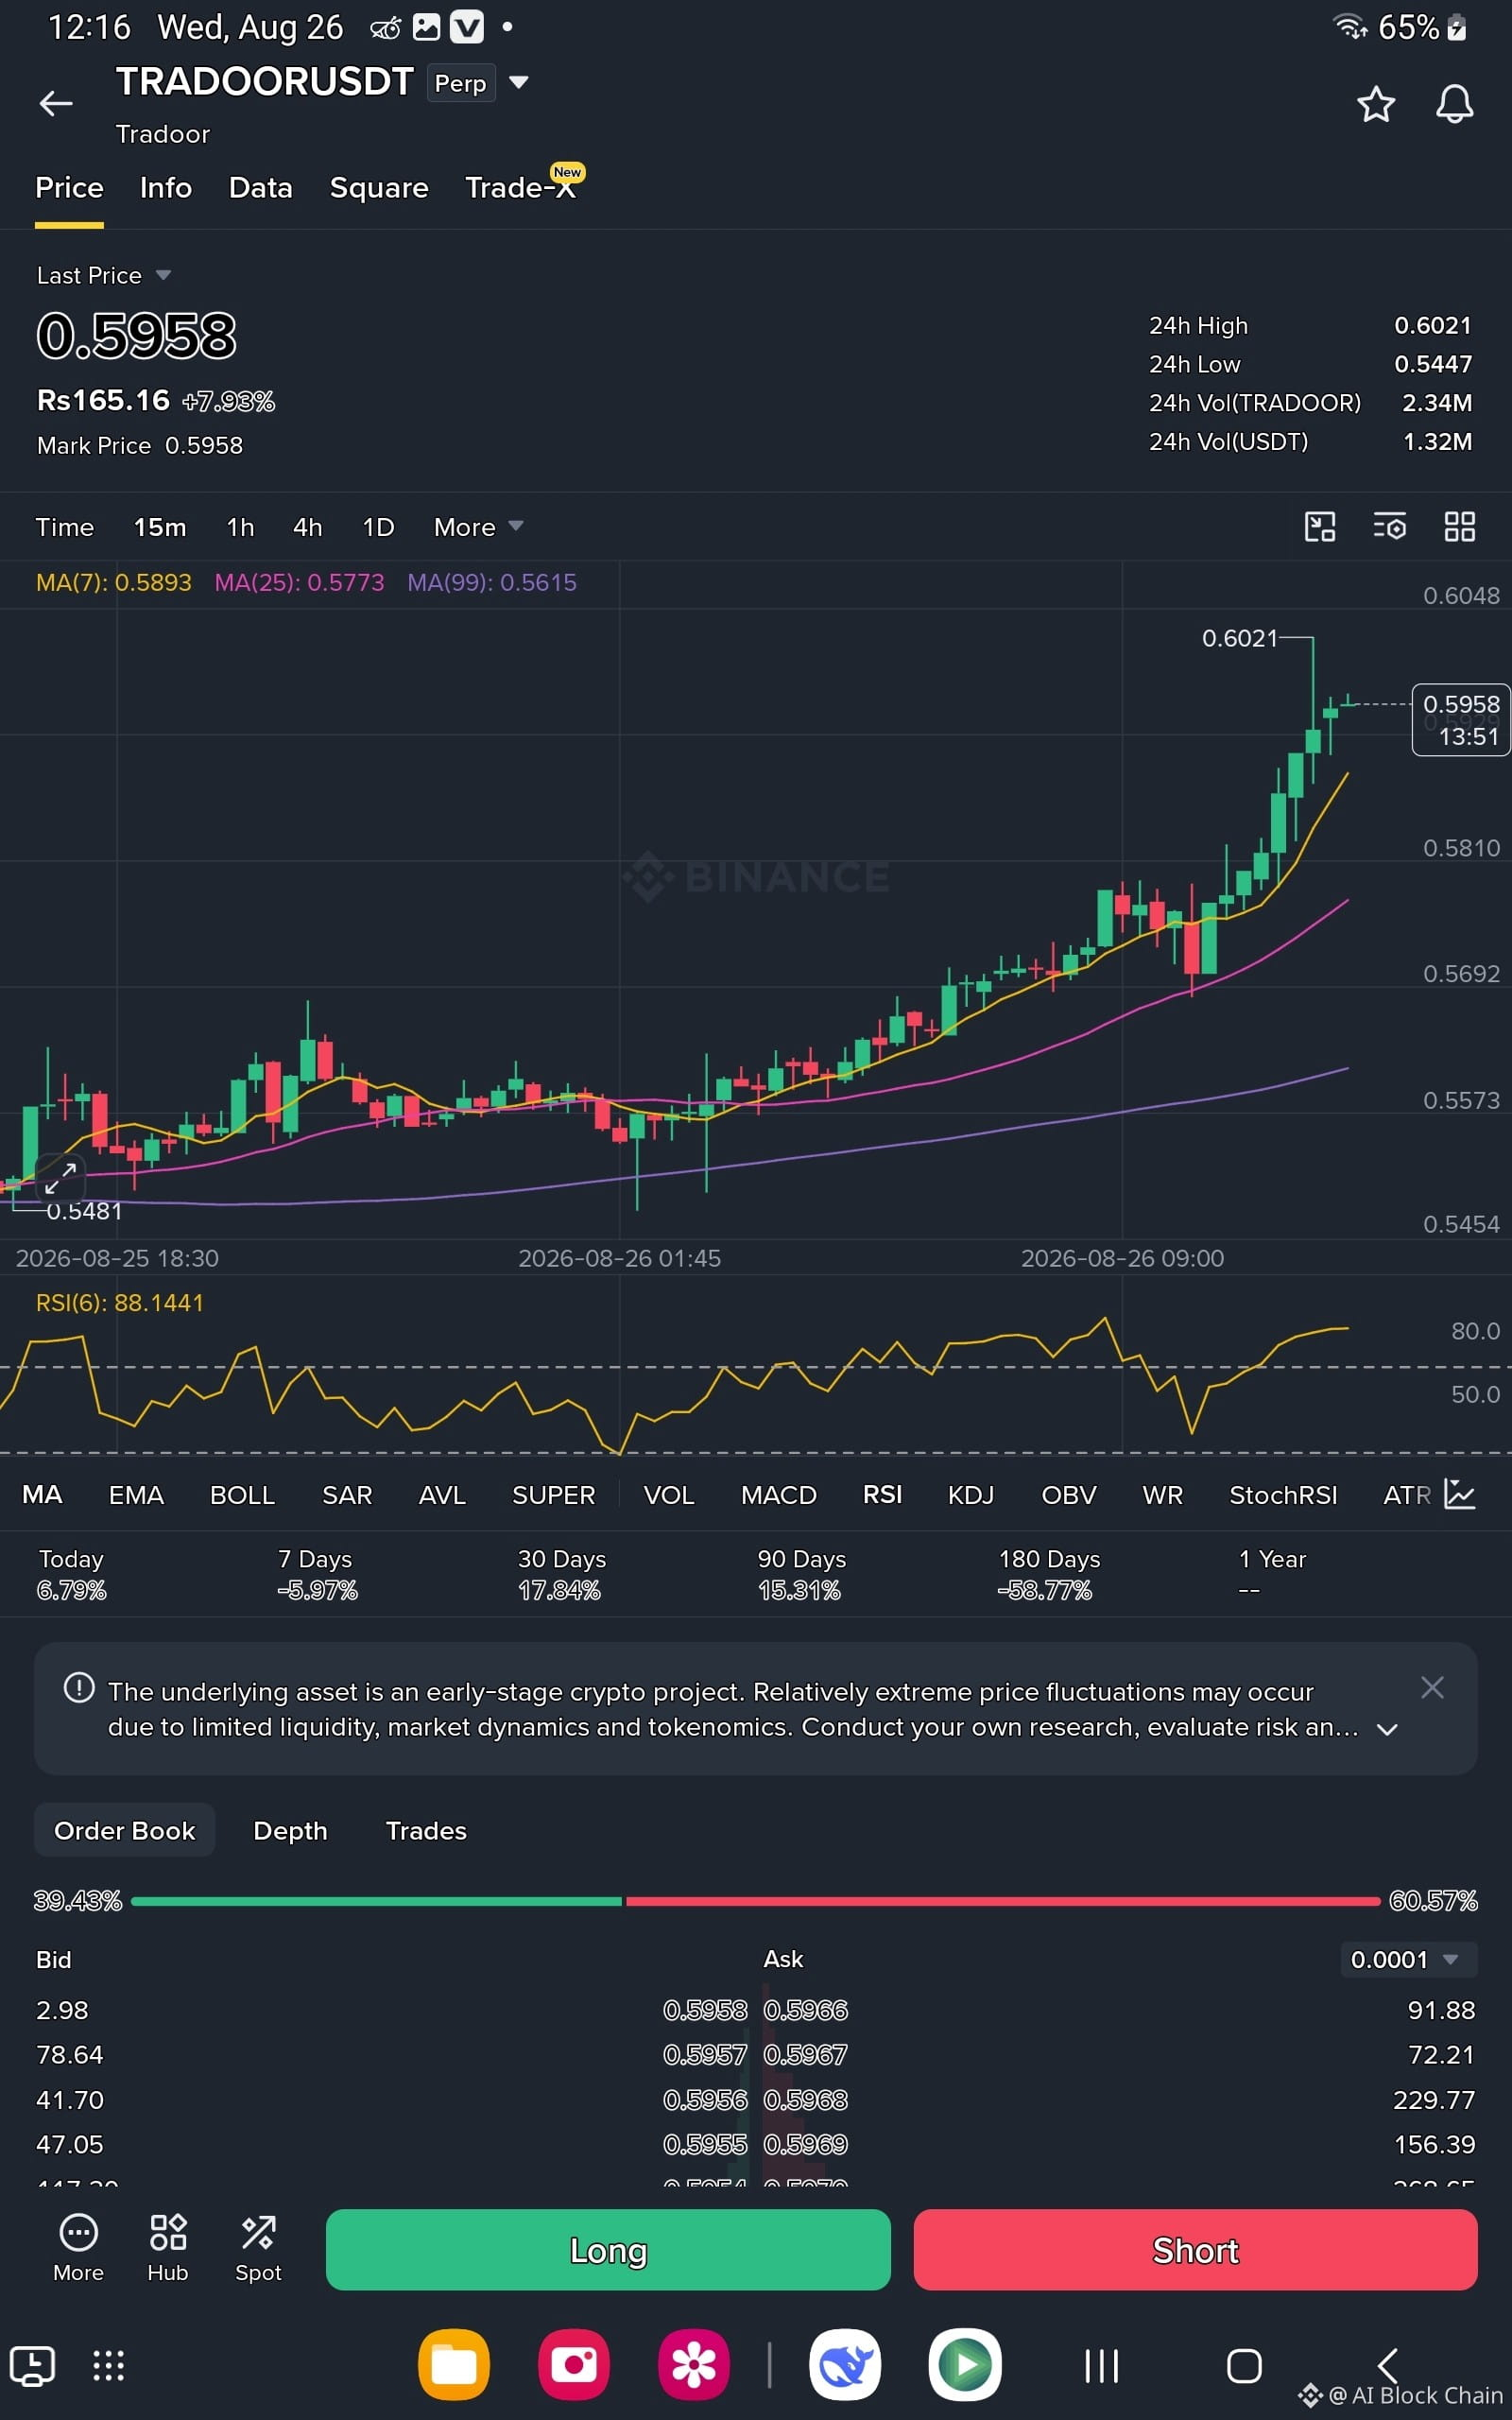Image resolution: width=1512 pixels, height=2420 pixels.
Task: Open the multi-chart grid layout icon
Action: (x=1460, y=527)
